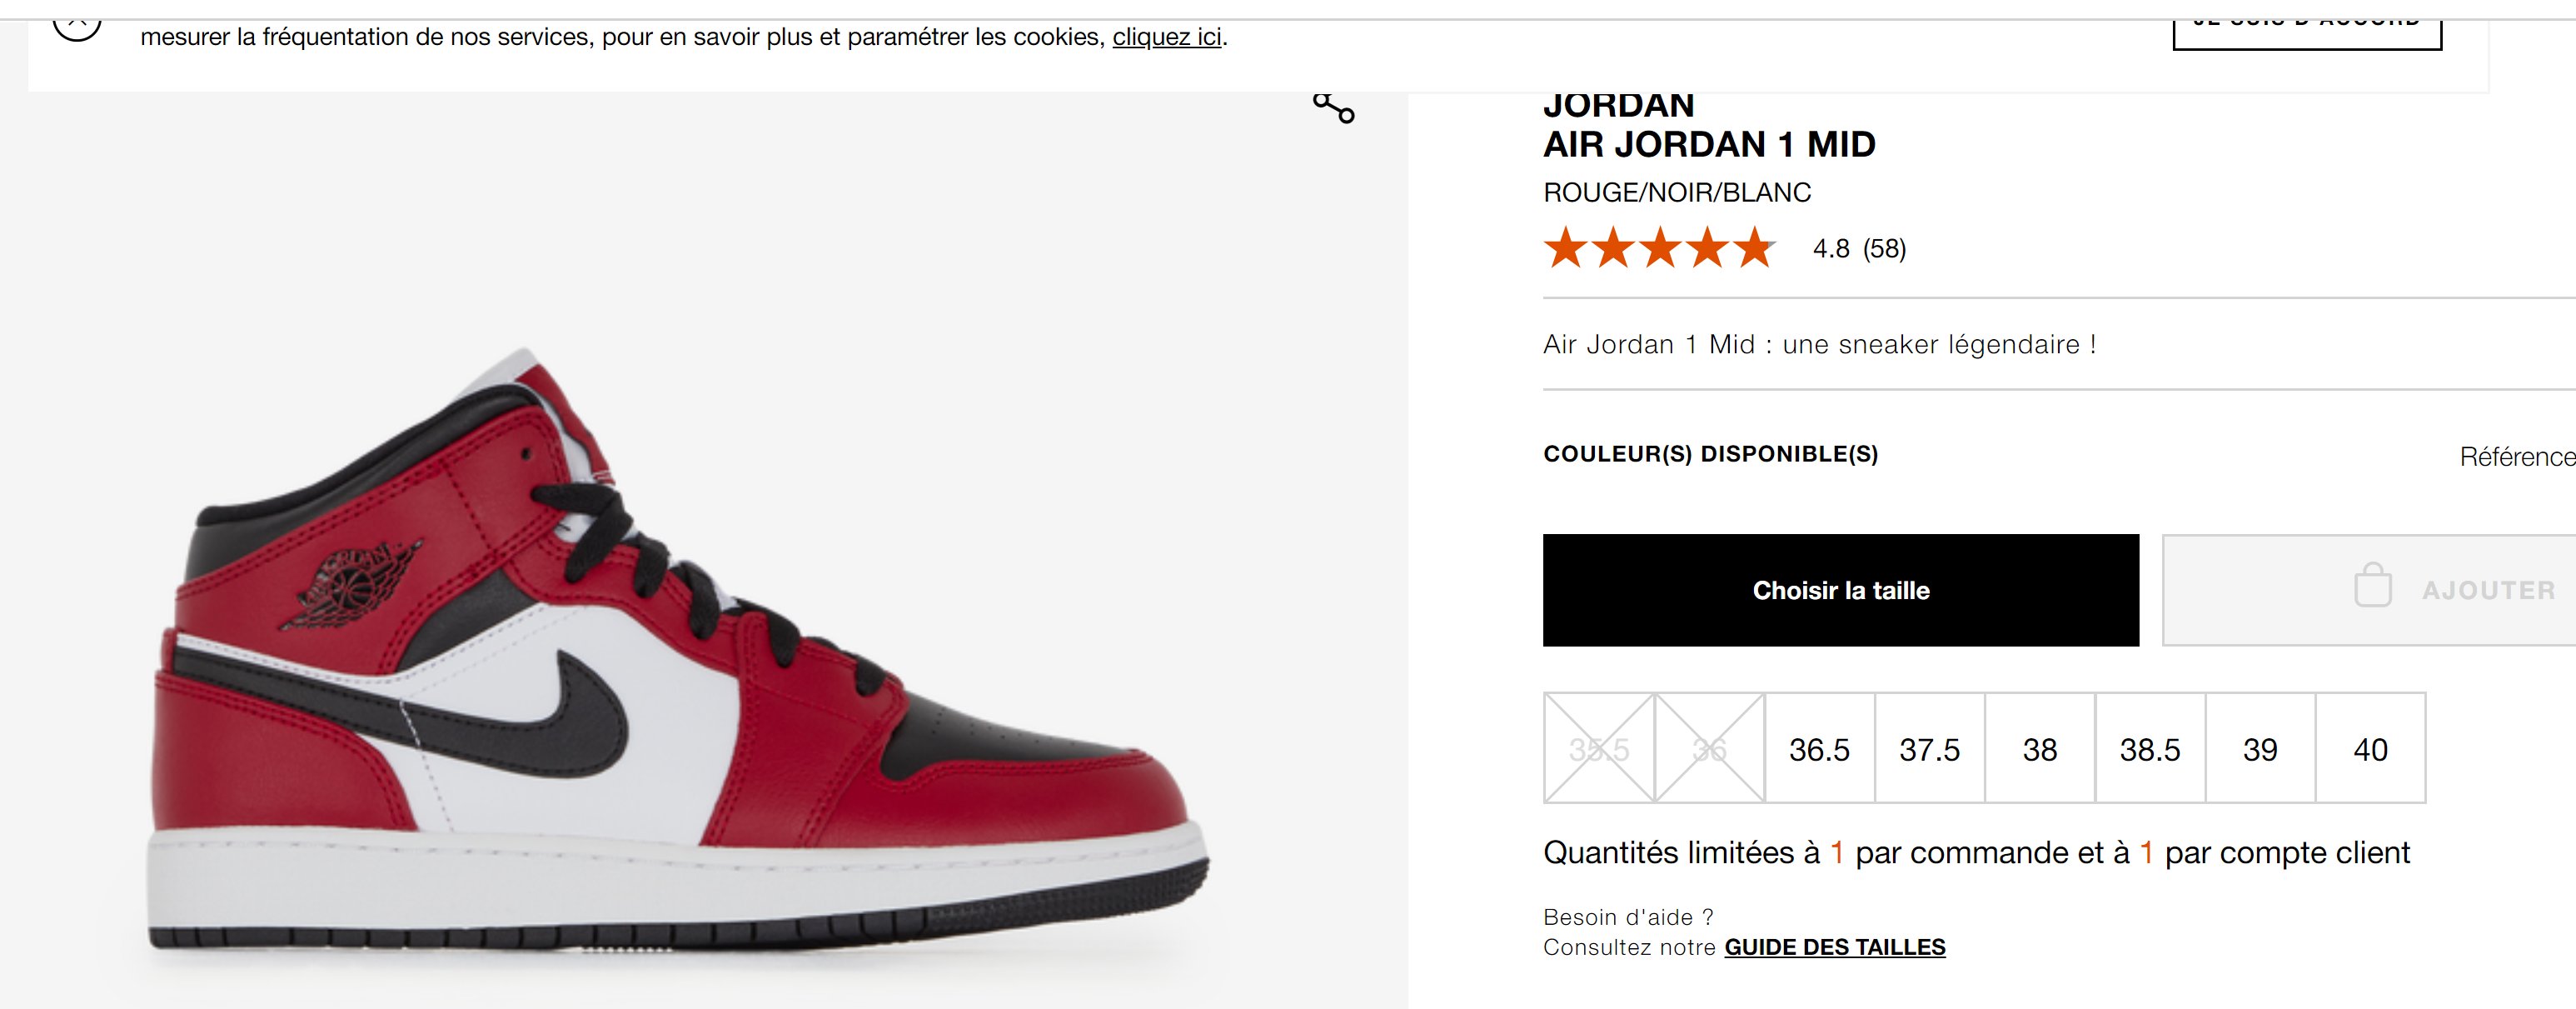The image size is (2576, 1009).
Task: Open the GUIDE DES TAILLES link
Action: [x=1835, y=947]
